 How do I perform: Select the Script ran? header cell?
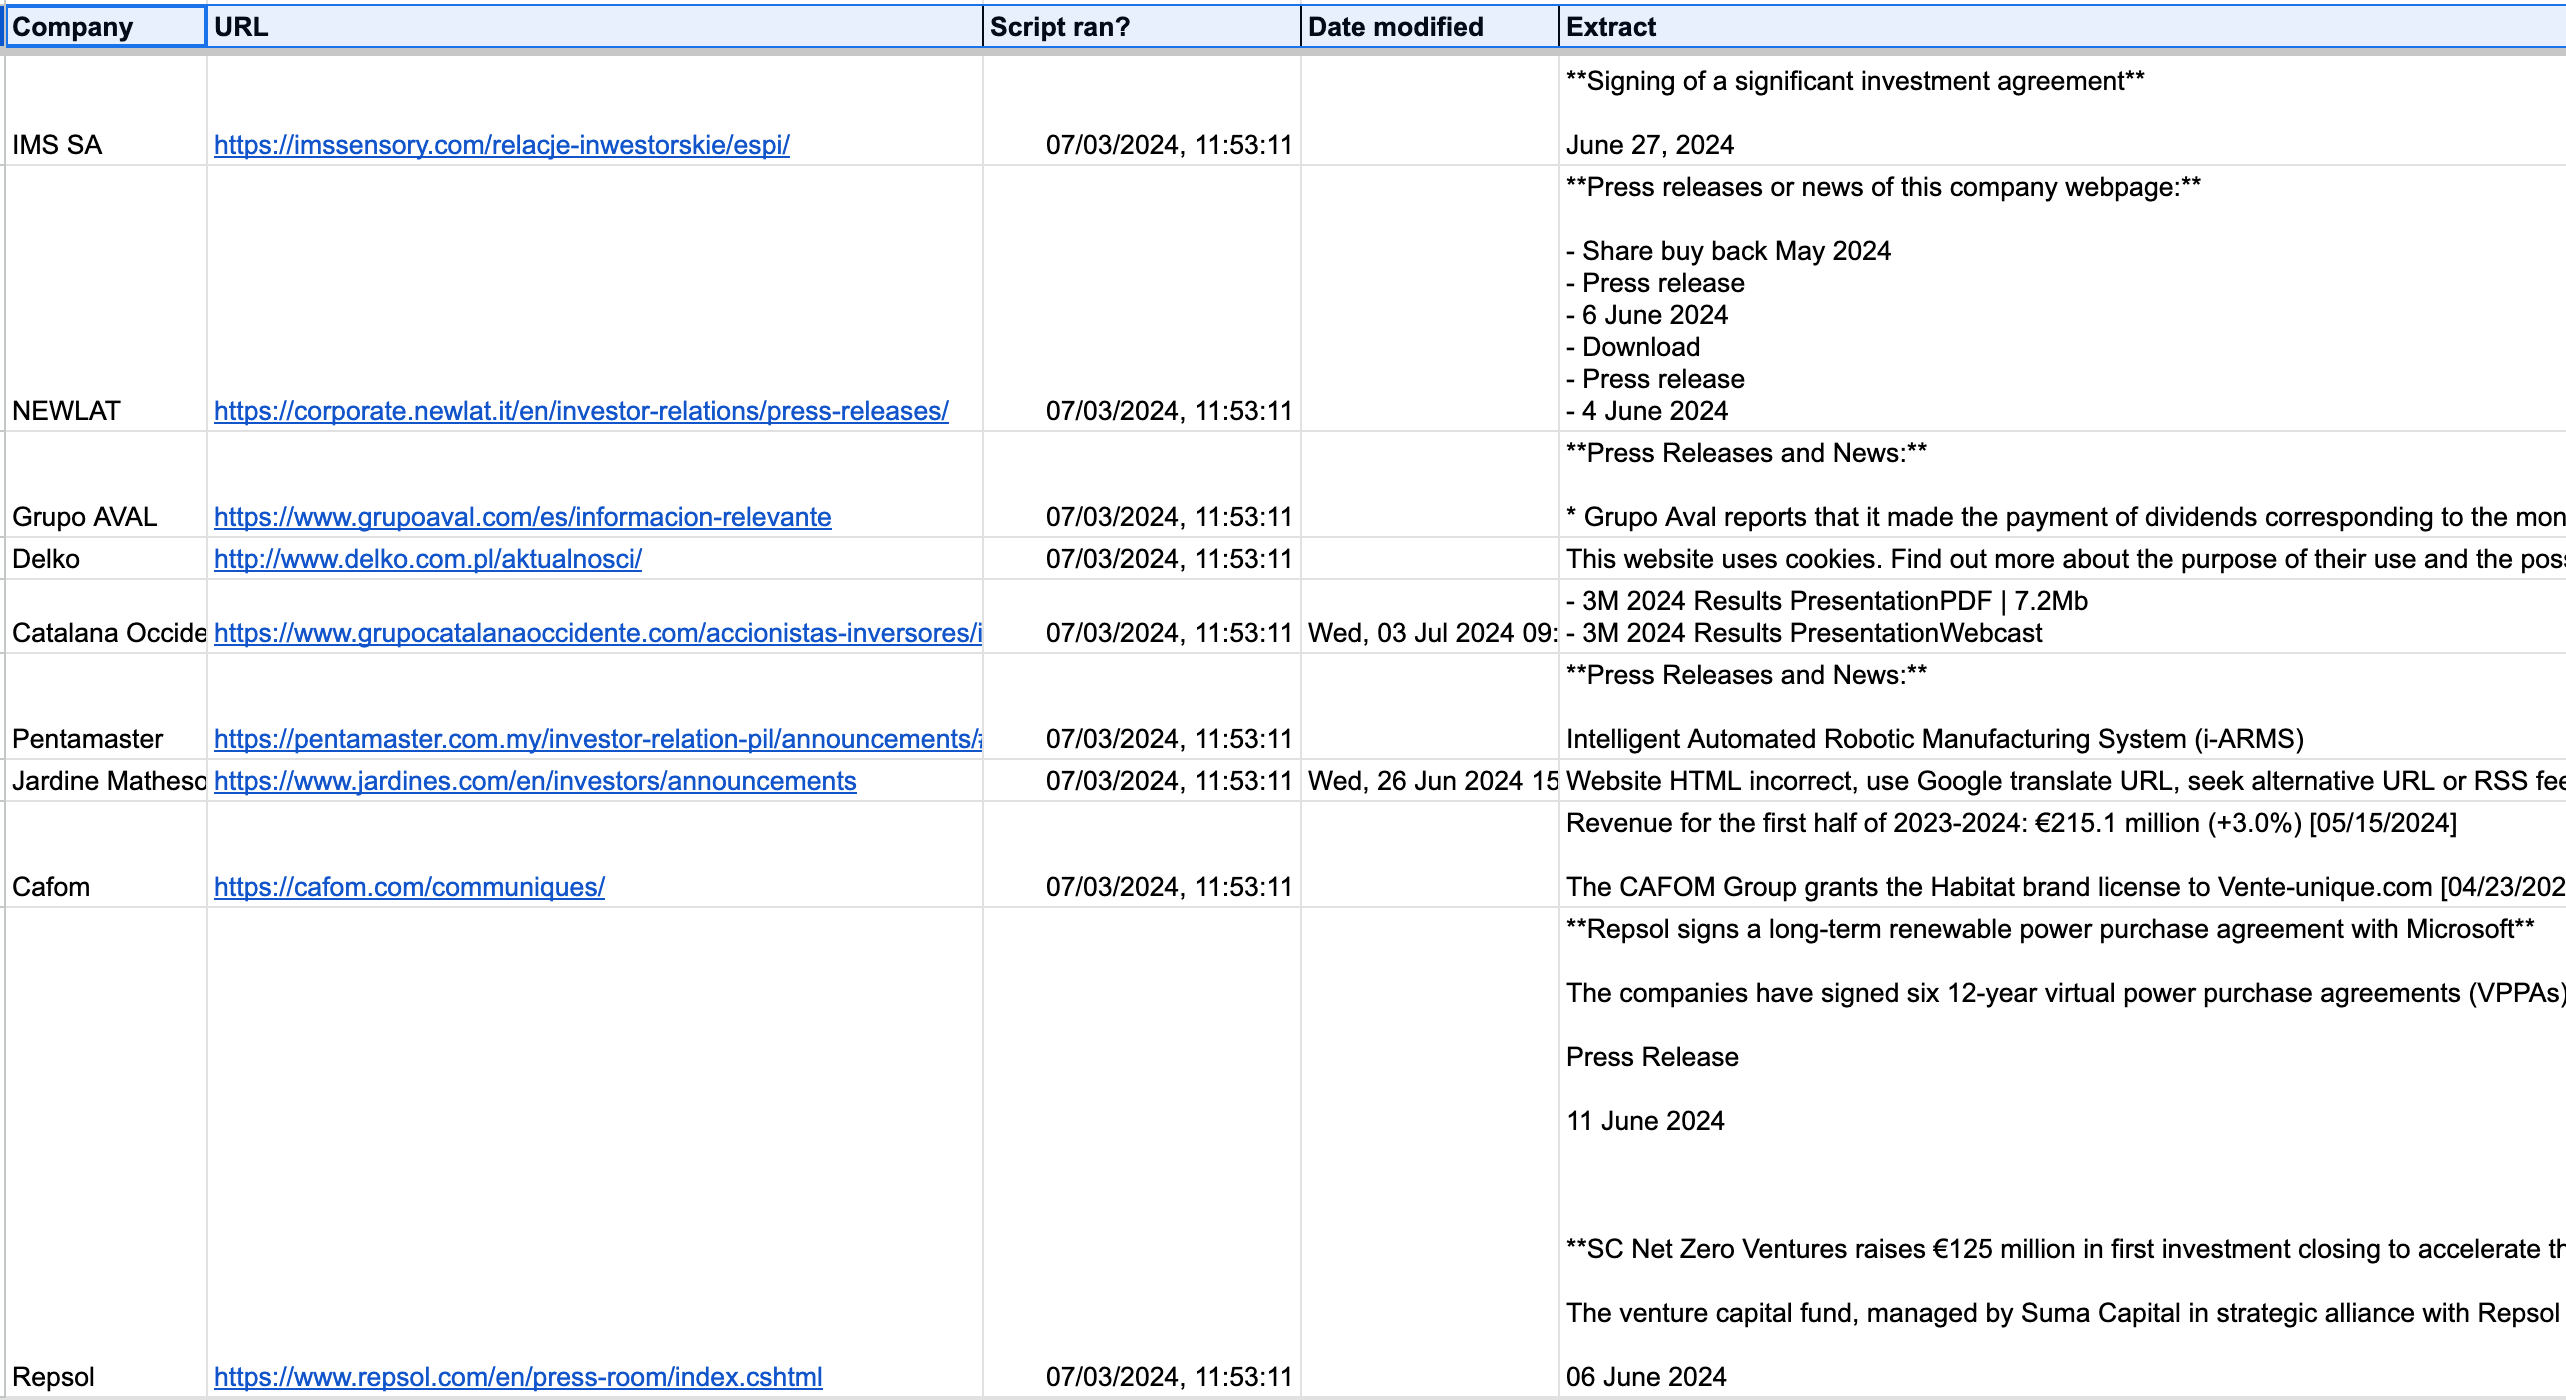click(1141, 27)
